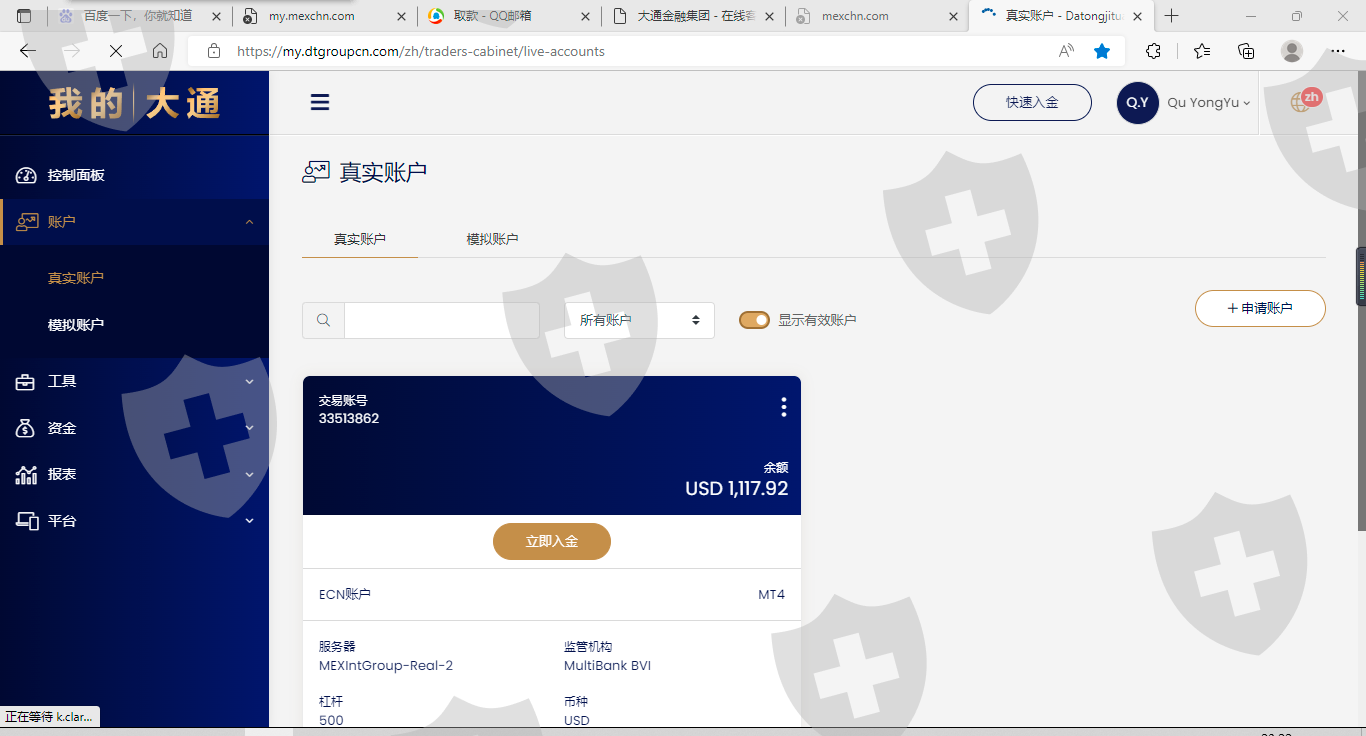Image resolution: width=1366 pixels, height=736 pixels.
Task: Click the search magnifier icon
Action: [323, 320]
